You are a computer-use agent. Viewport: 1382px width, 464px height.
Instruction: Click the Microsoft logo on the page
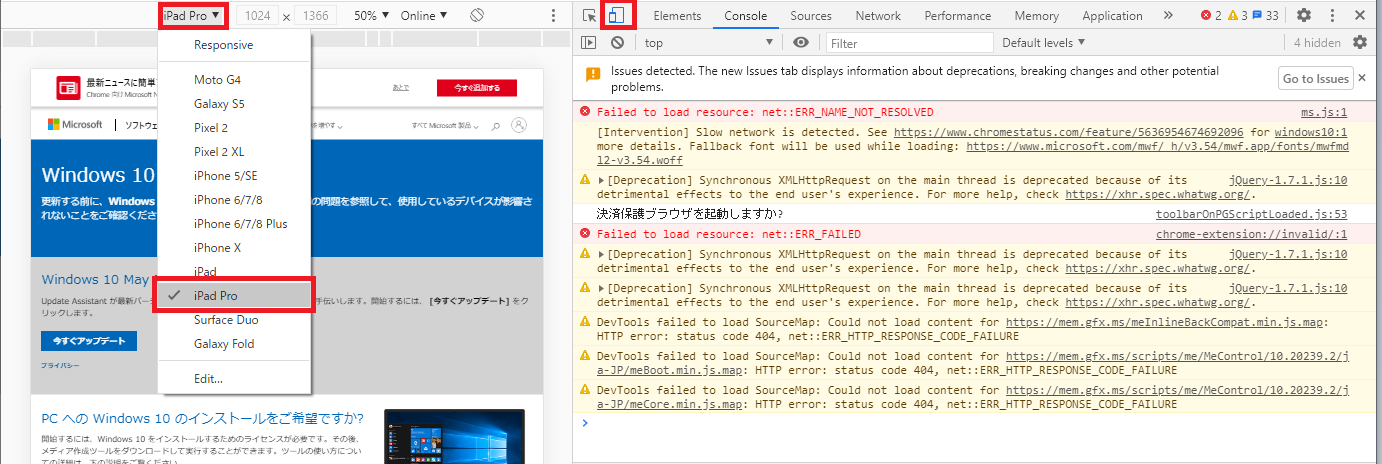click(75, 125)
